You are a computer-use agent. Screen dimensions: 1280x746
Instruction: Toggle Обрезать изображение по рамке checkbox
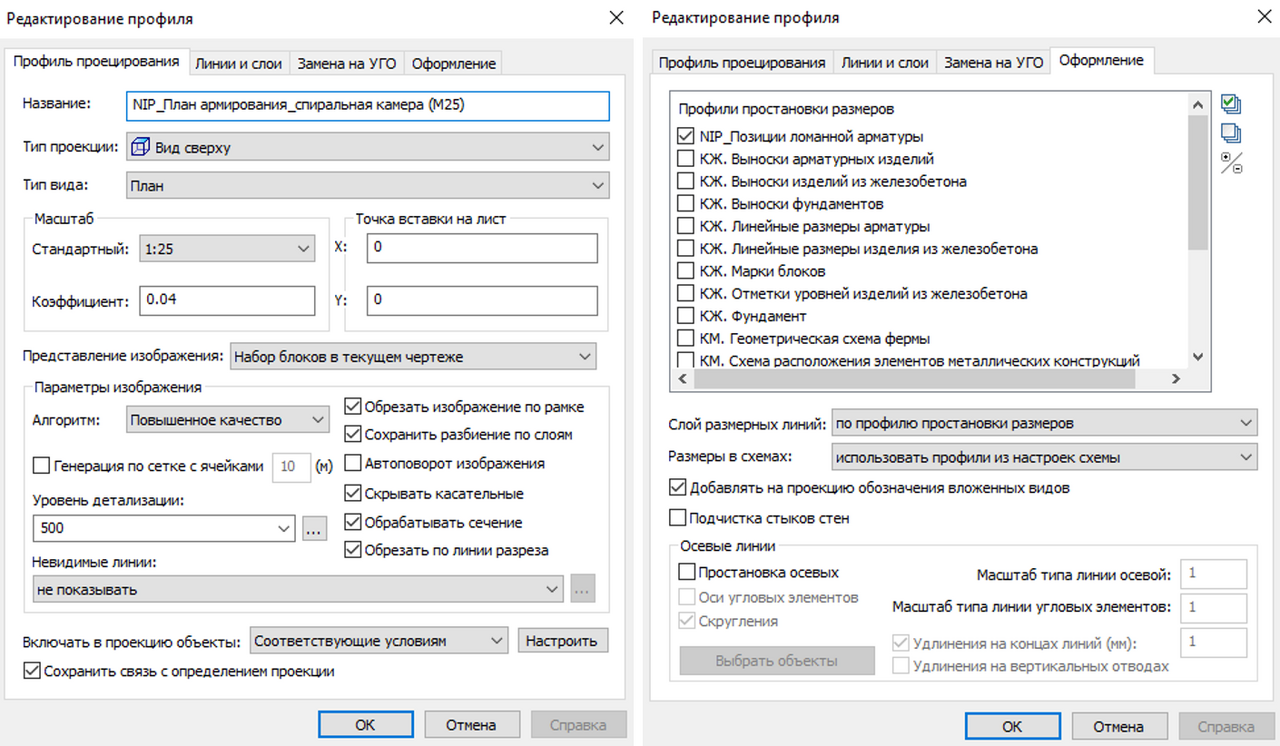coord(352,407)
